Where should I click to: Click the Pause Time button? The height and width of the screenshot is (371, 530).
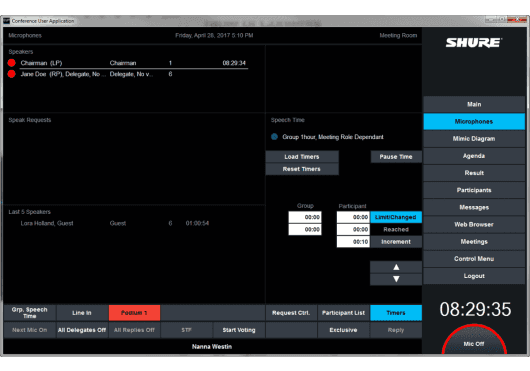point(396,157)
